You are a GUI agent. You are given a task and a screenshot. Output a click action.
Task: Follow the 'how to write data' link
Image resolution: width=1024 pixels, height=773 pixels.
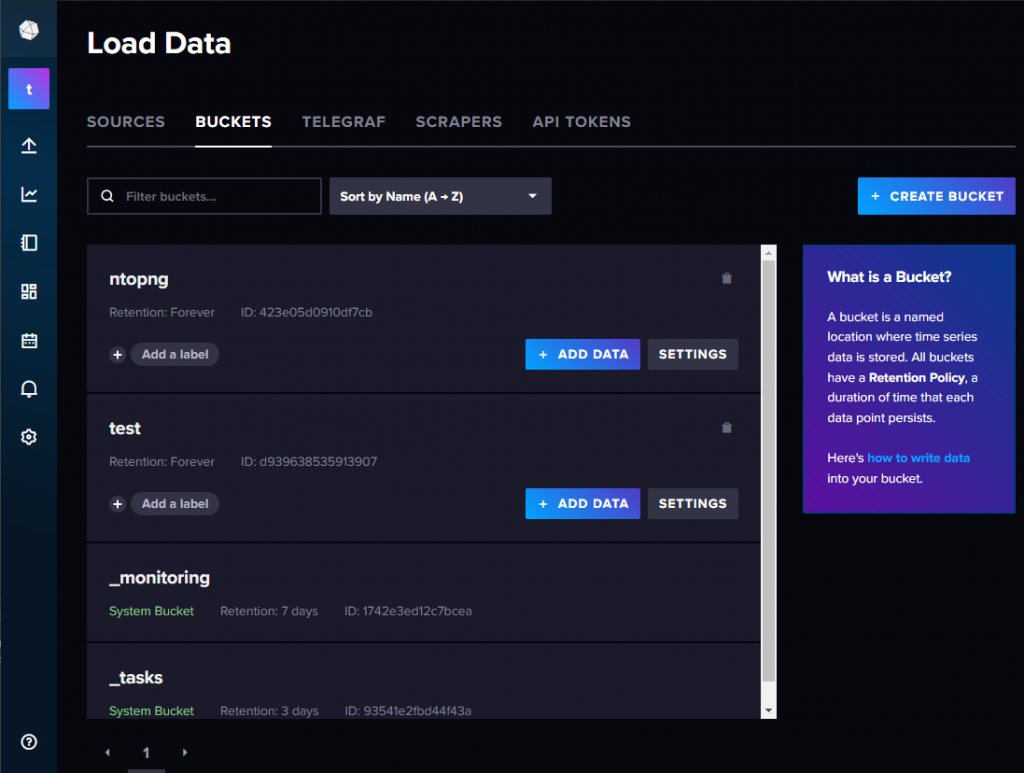[x=918, y=458]
